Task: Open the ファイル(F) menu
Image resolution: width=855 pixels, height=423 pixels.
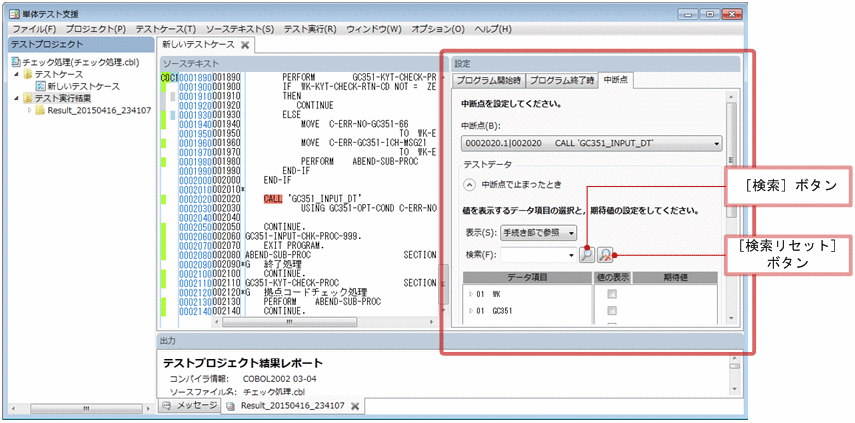Action: tap(34, 29)
